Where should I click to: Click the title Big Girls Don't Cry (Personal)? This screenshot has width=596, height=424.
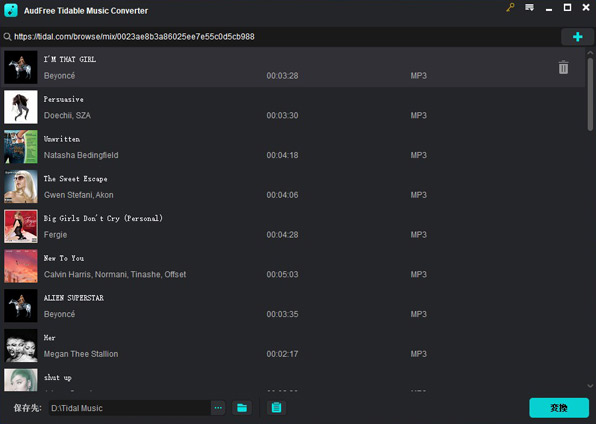point(103,218)
